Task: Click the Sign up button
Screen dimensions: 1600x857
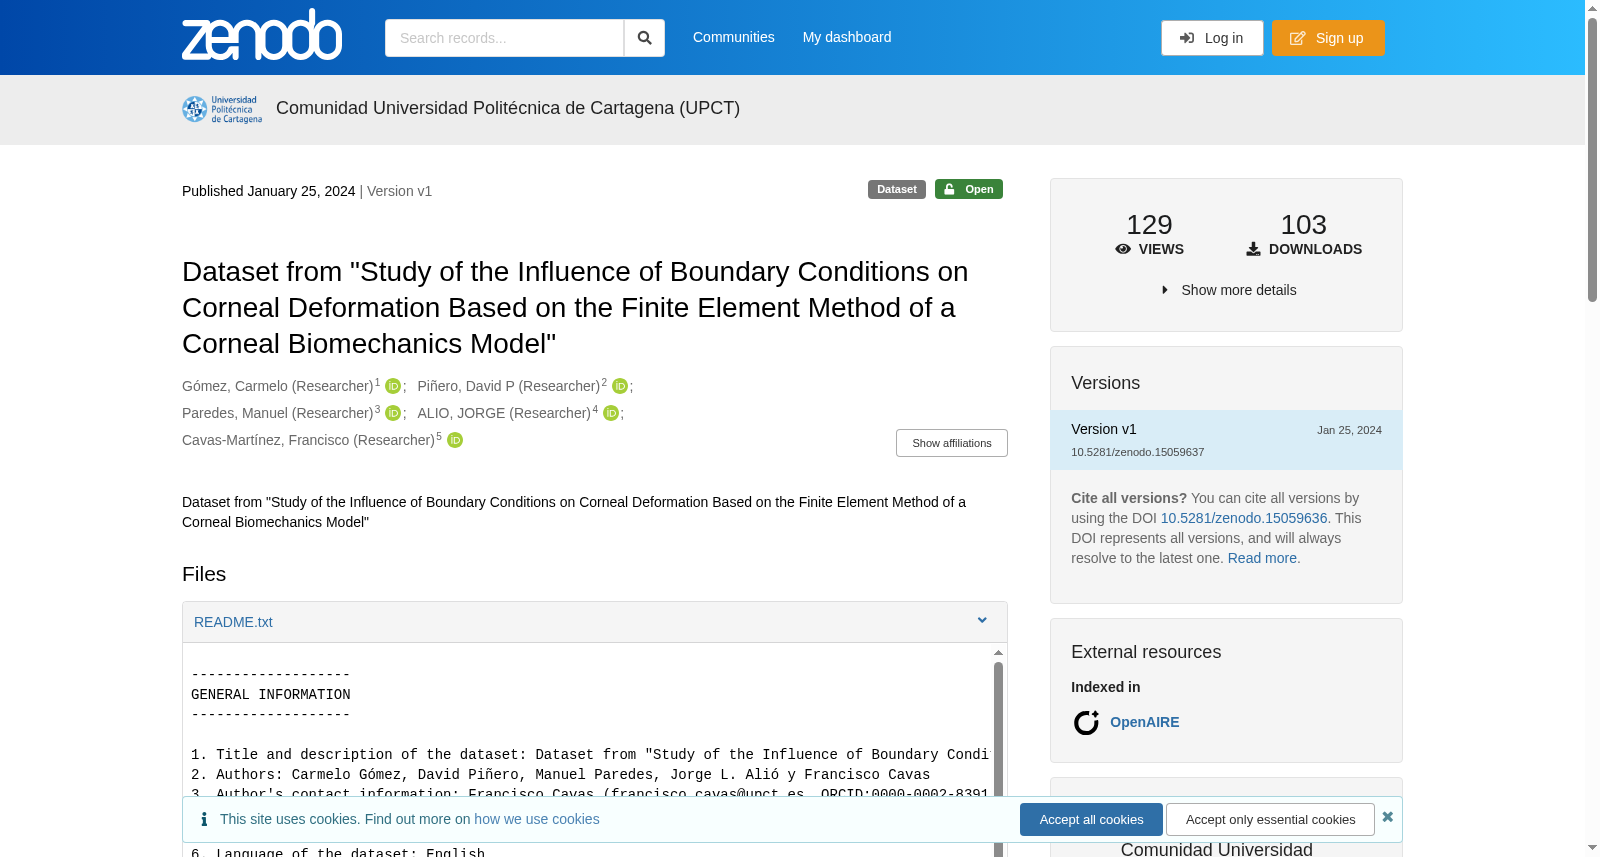Action: pos(1328,38)
